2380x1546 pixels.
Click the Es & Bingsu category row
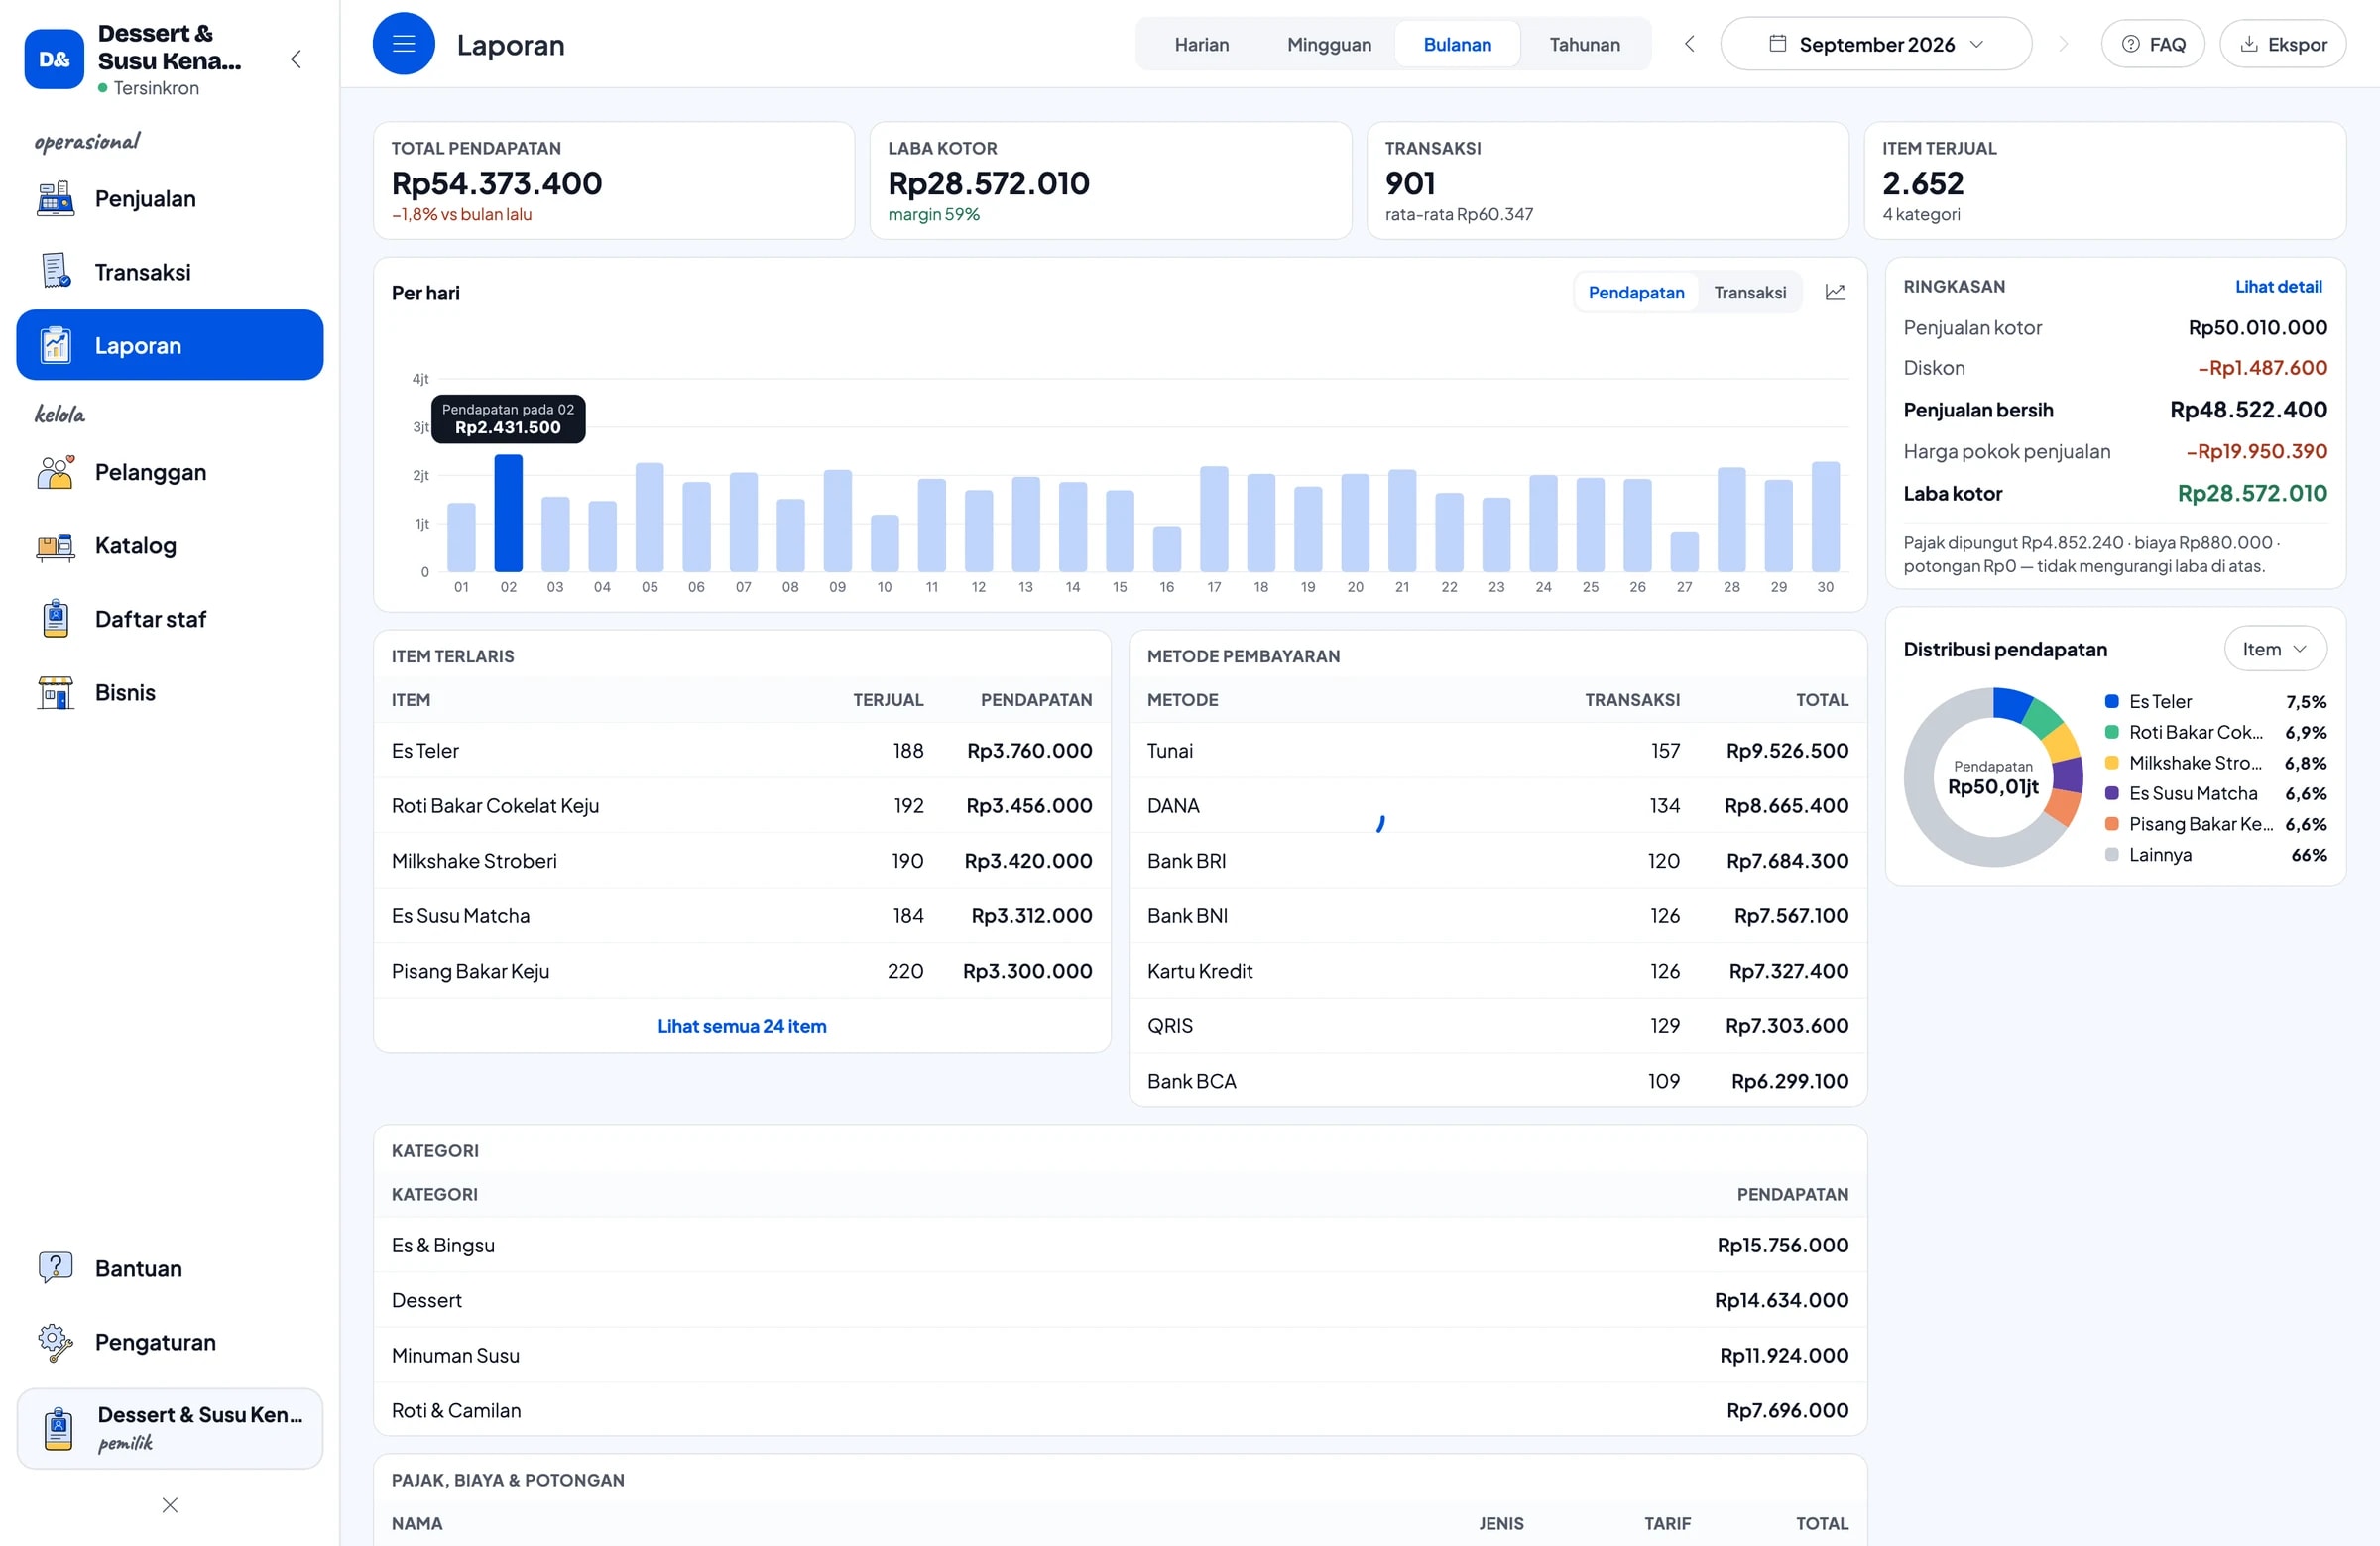pos(1120,1245)
